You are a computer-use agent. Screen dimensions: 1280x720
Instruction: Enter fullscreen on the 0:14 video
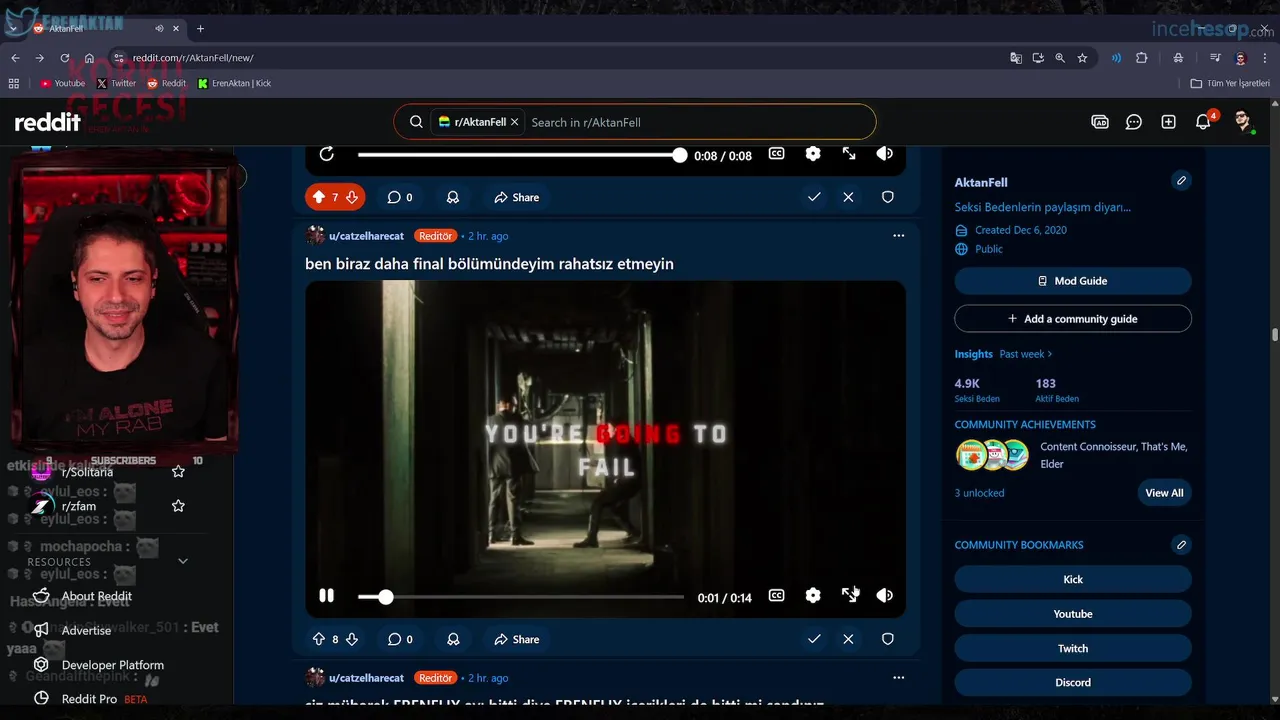pos(849,596)
